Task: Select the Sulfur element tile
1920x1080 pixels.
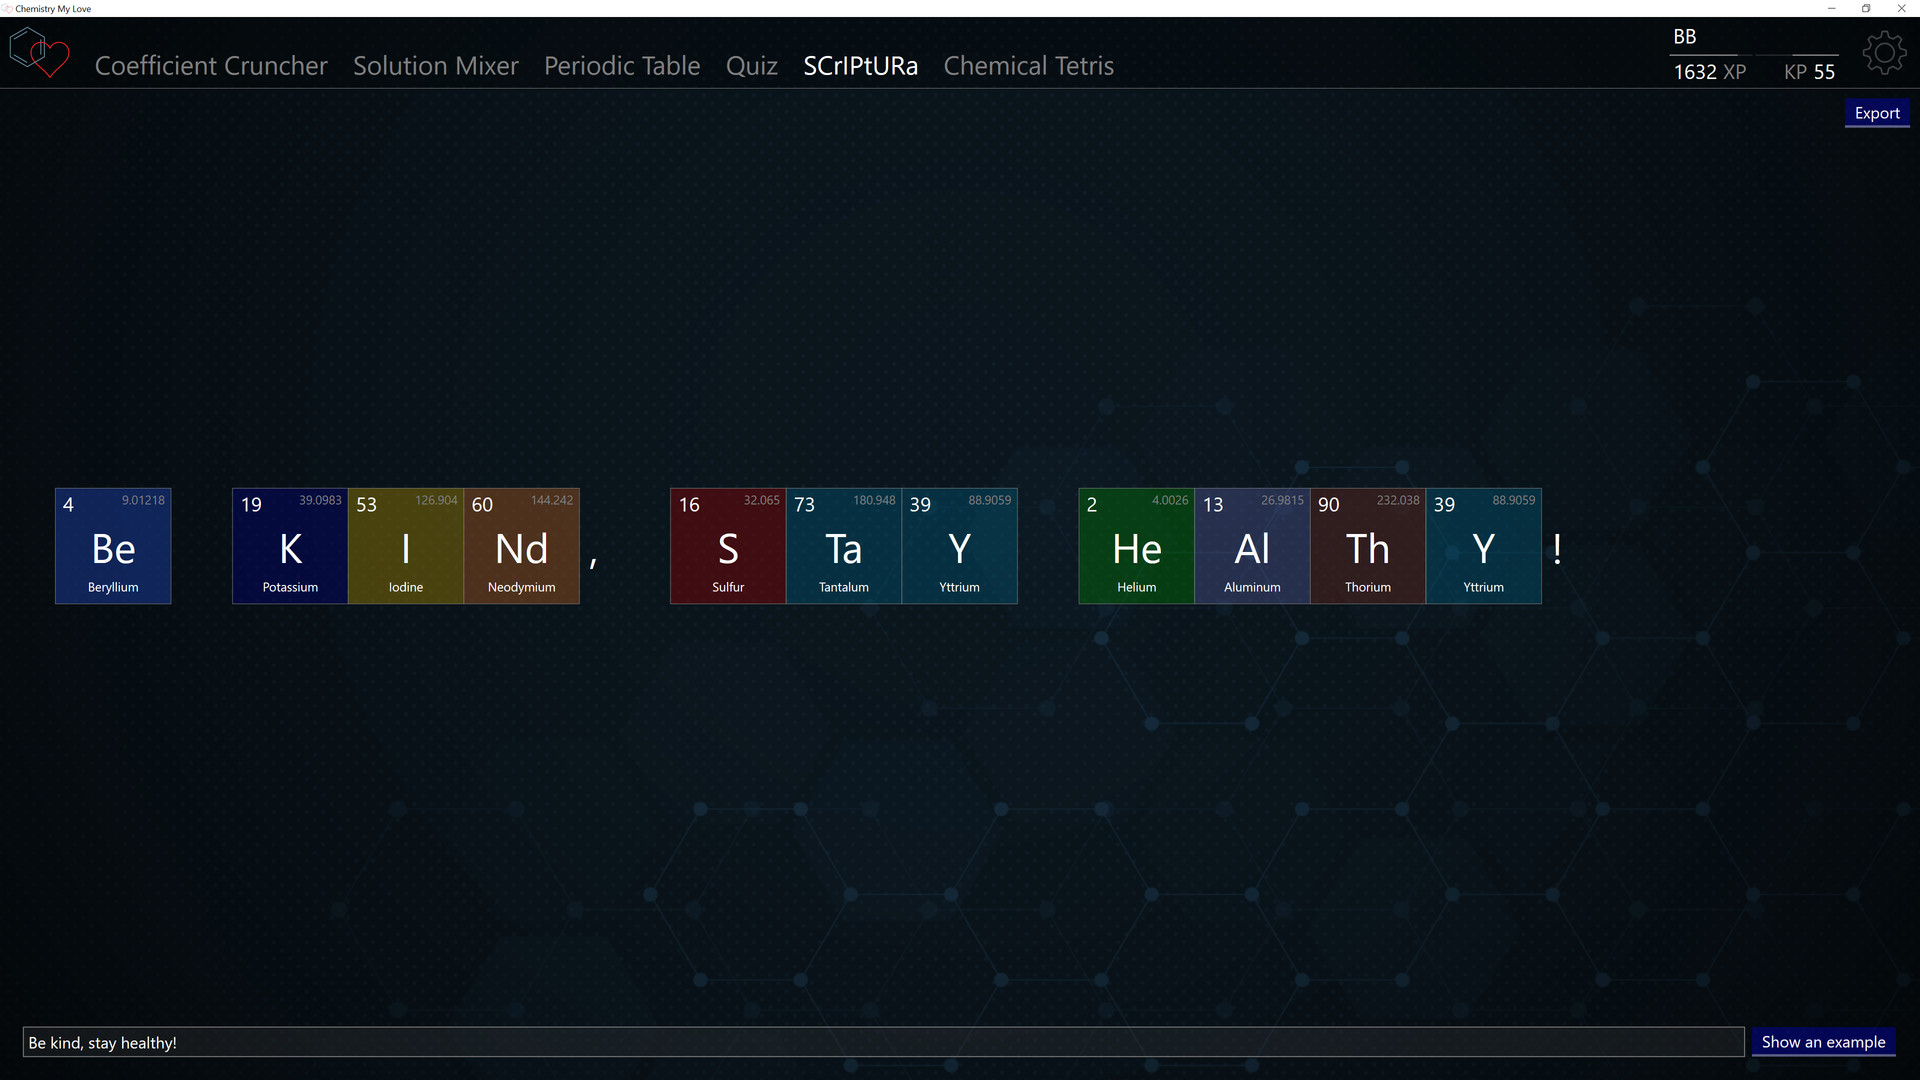Action: (727, 546)
